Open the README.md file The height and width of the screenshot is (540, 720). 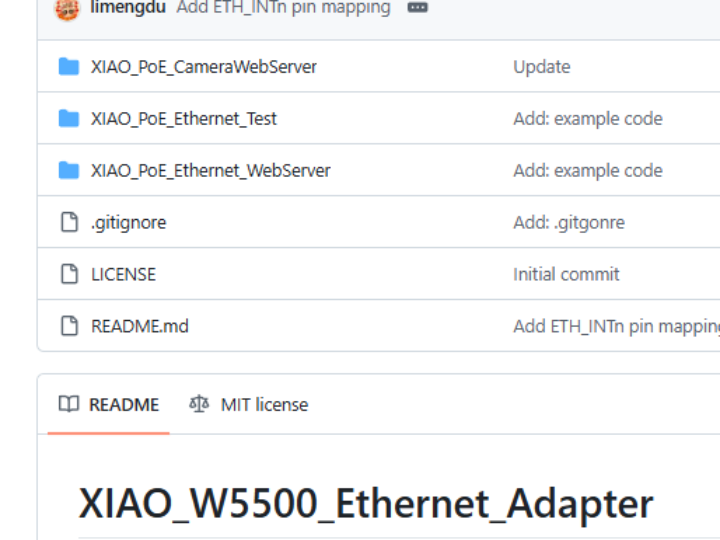click(x=139, y=326)
